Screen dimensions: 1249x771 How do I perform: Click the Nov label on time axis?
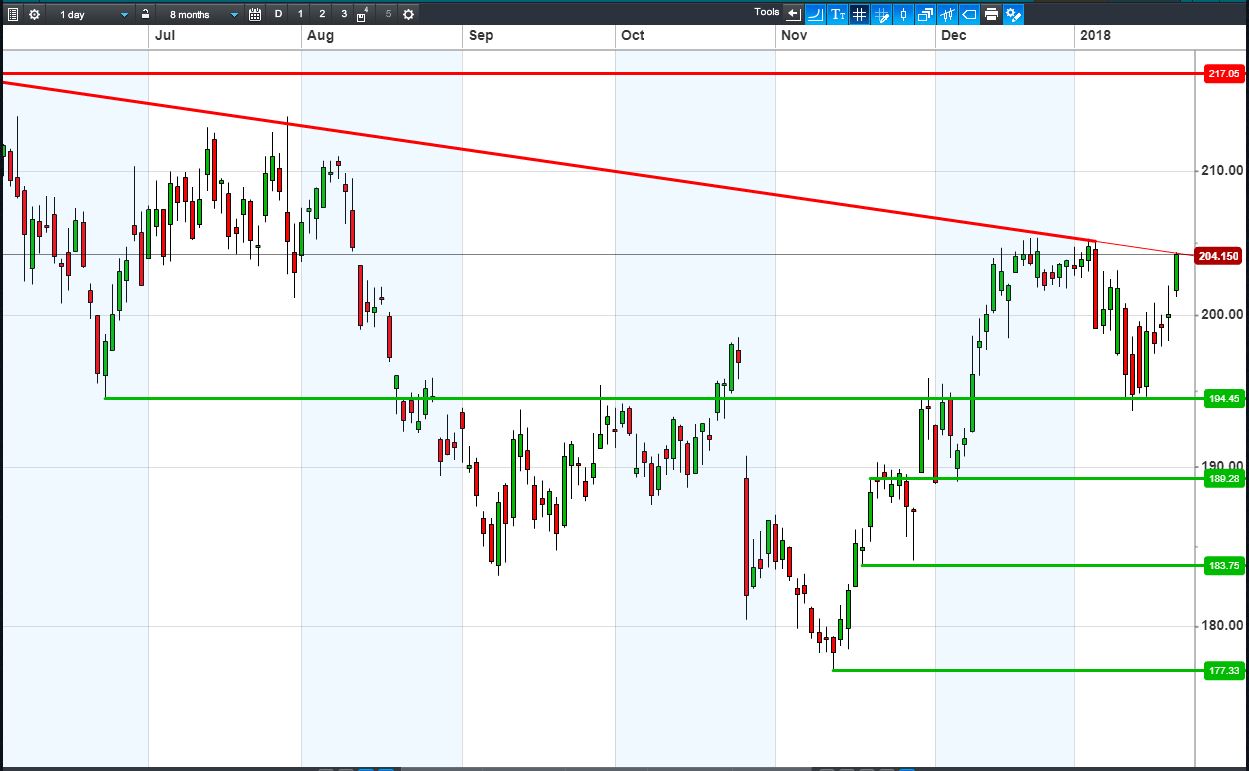coord(795,35)
